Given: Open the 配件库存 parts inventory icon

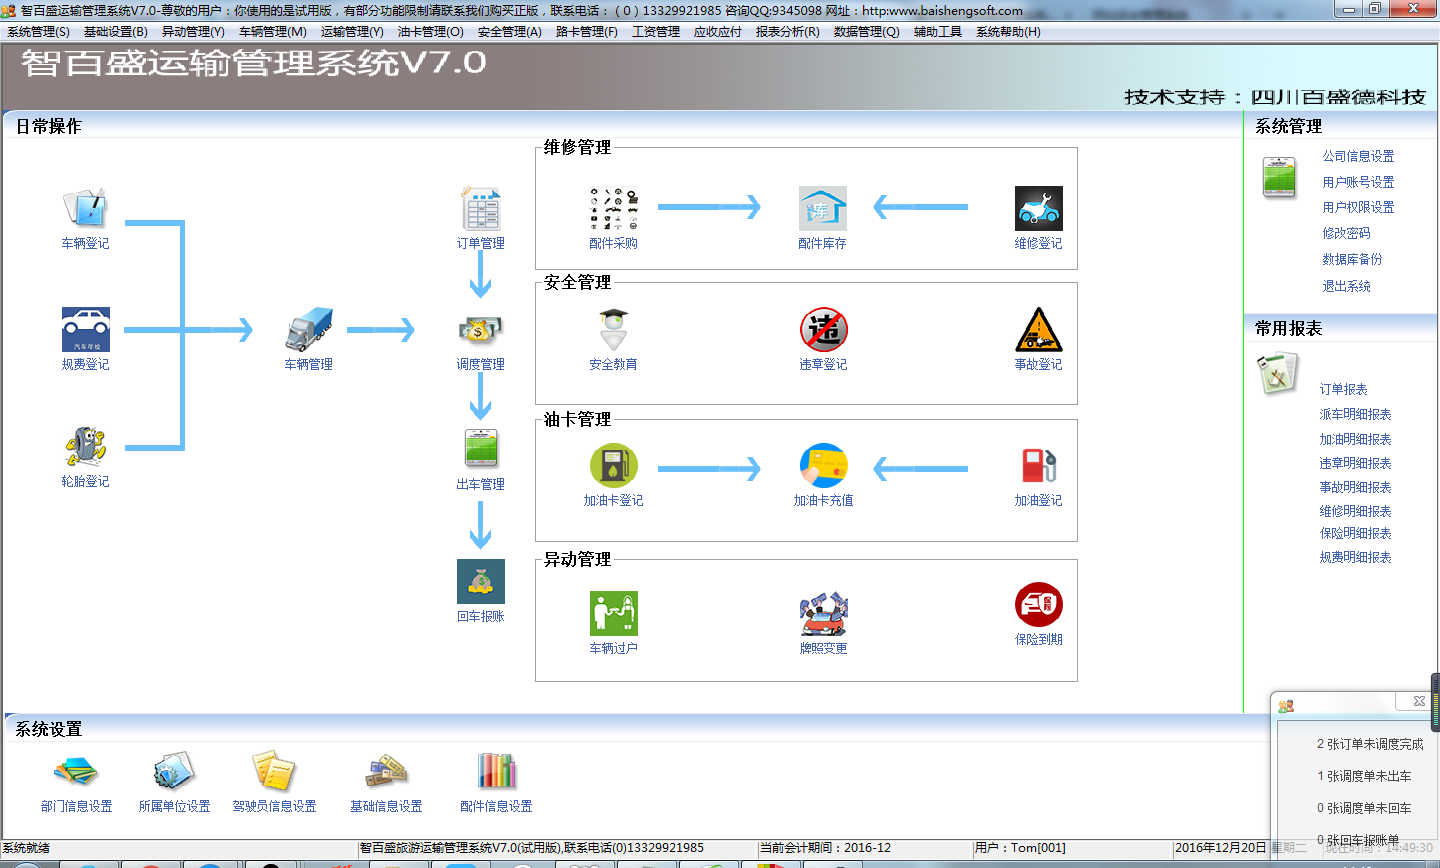Looking at the screenshot, I should 823,208.
